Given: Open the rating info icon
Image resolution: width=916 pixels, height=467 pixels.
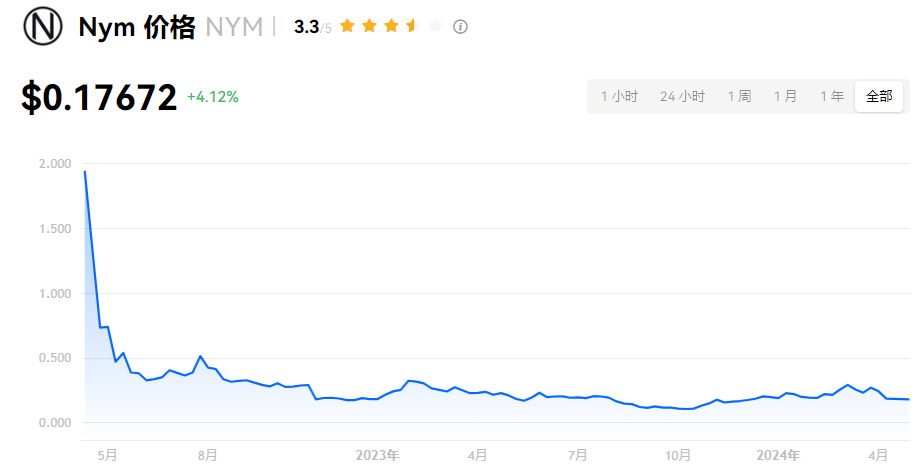Looking at the screenshot, I should coord(460,27).
